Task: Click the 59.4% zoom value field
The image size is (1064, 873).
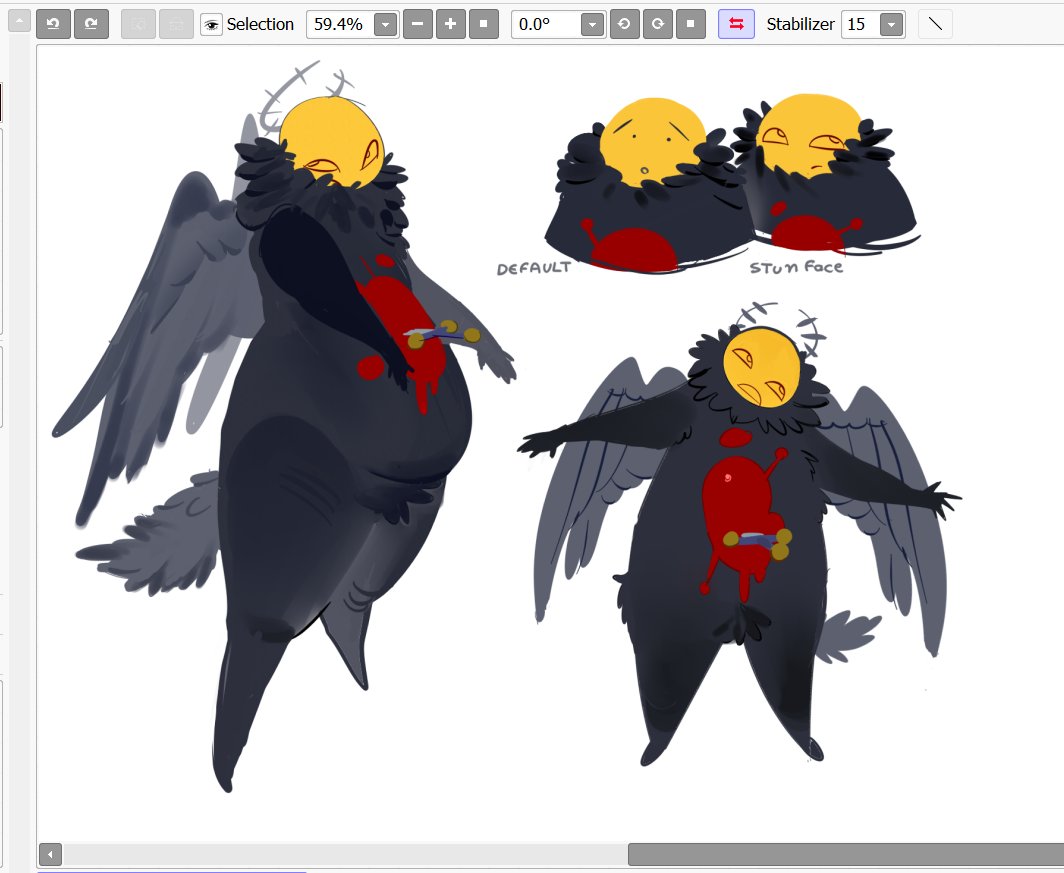Action: (x=339, y=24)
